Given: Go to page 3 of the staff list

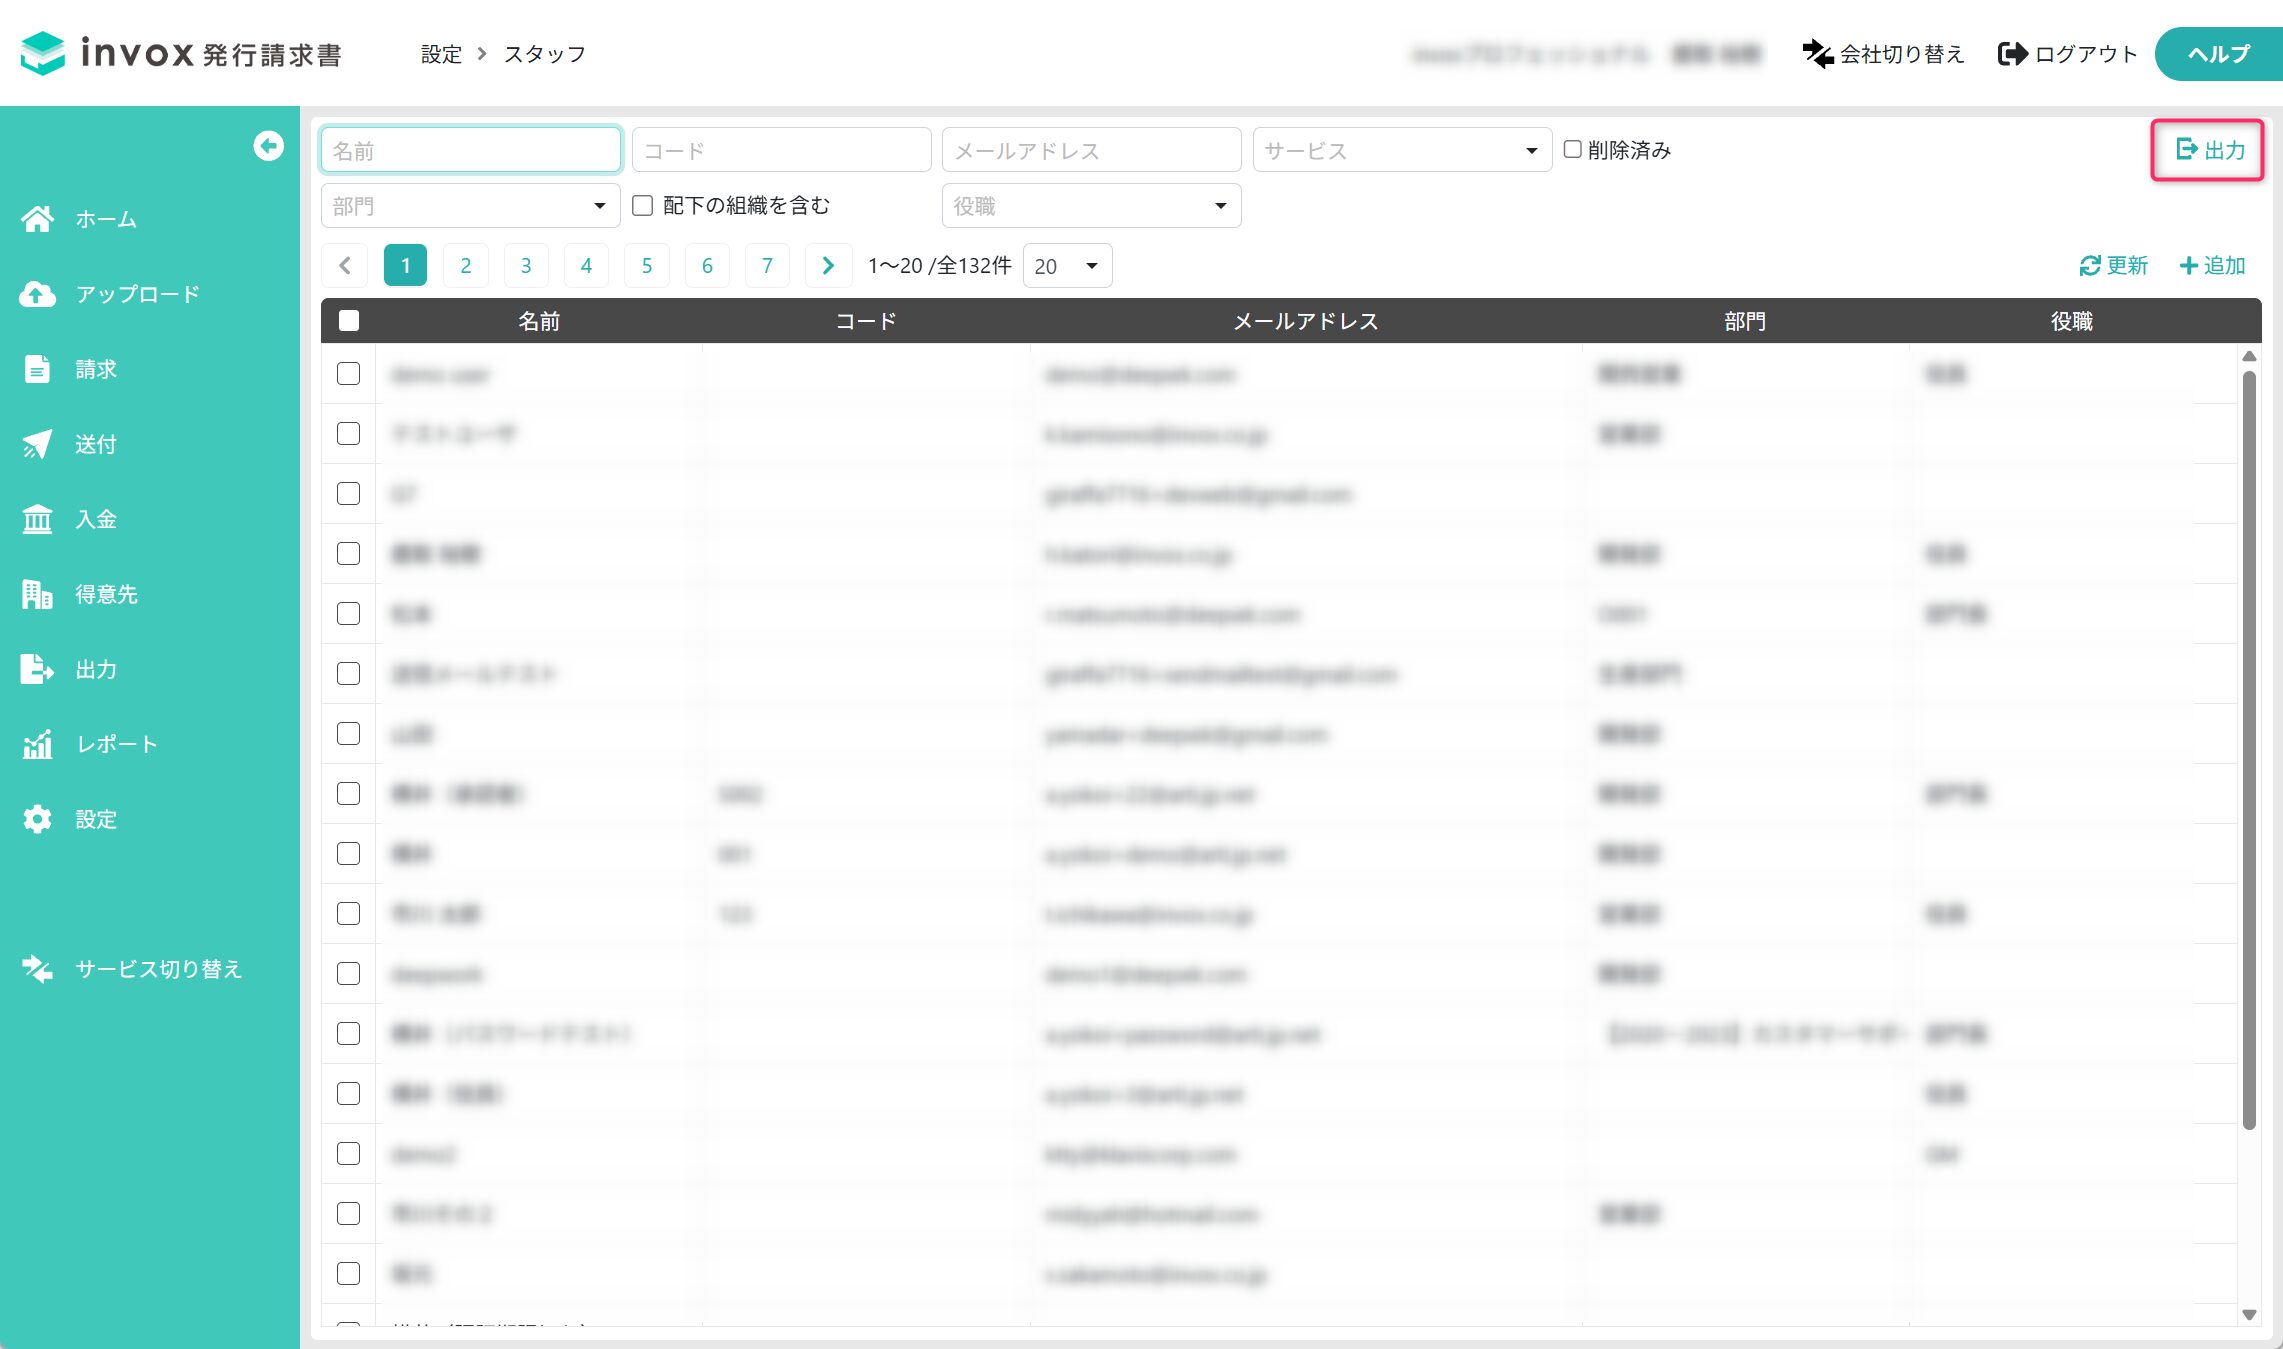Looking at the screenshot, I should 526,266.
